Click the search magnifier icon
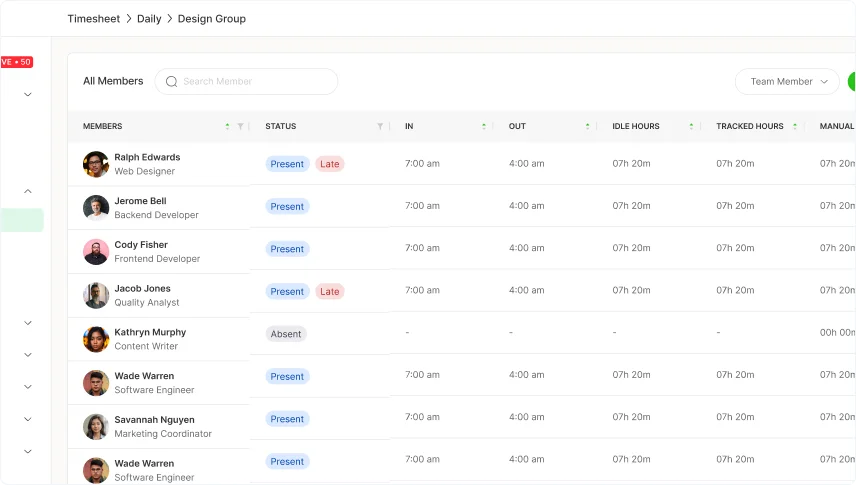 pyautogui.click(x=172, y=82)
